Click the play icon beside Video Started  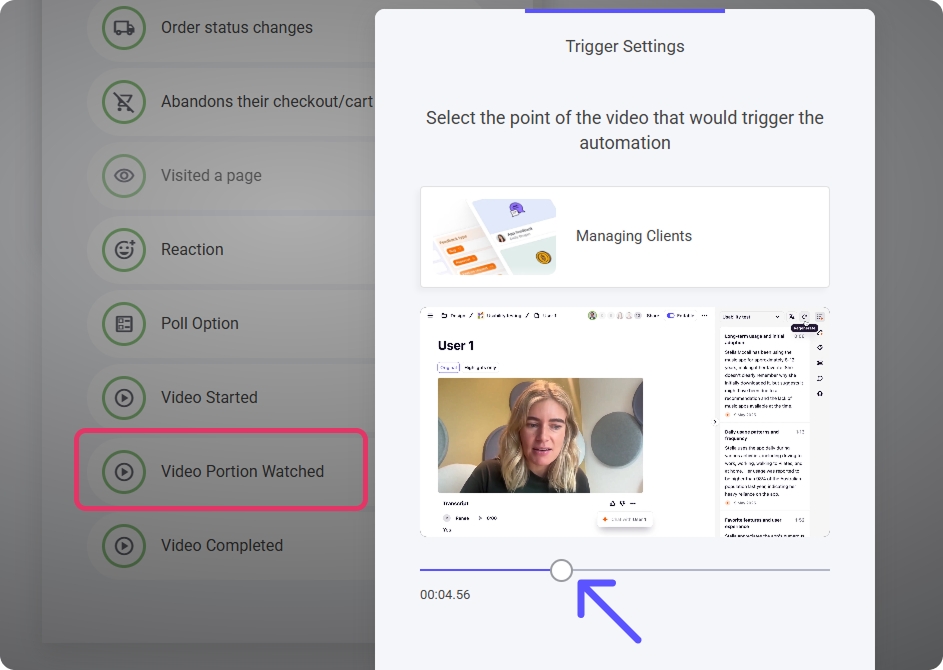(x=124, y=398)
